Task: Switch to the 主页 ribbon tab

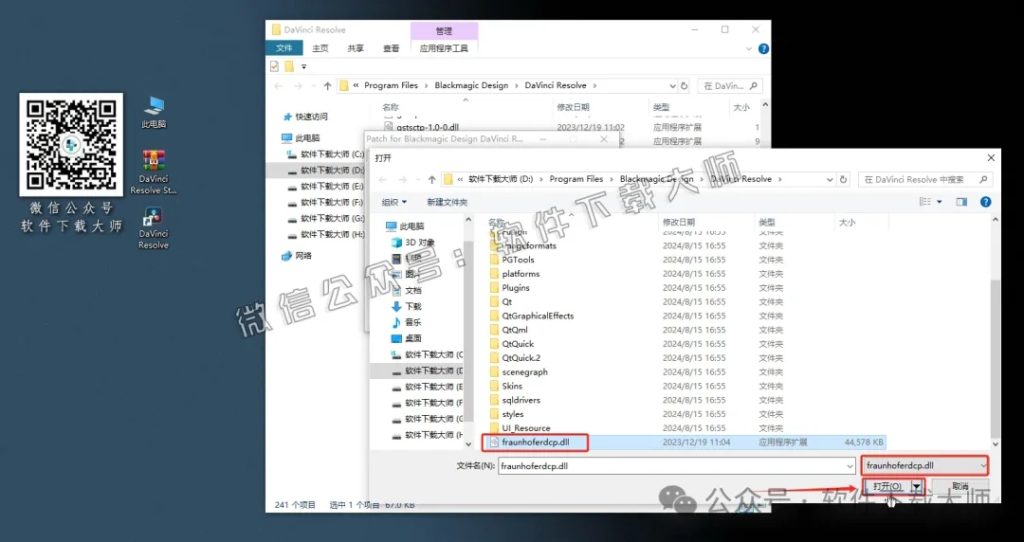Action: (320, 48)
